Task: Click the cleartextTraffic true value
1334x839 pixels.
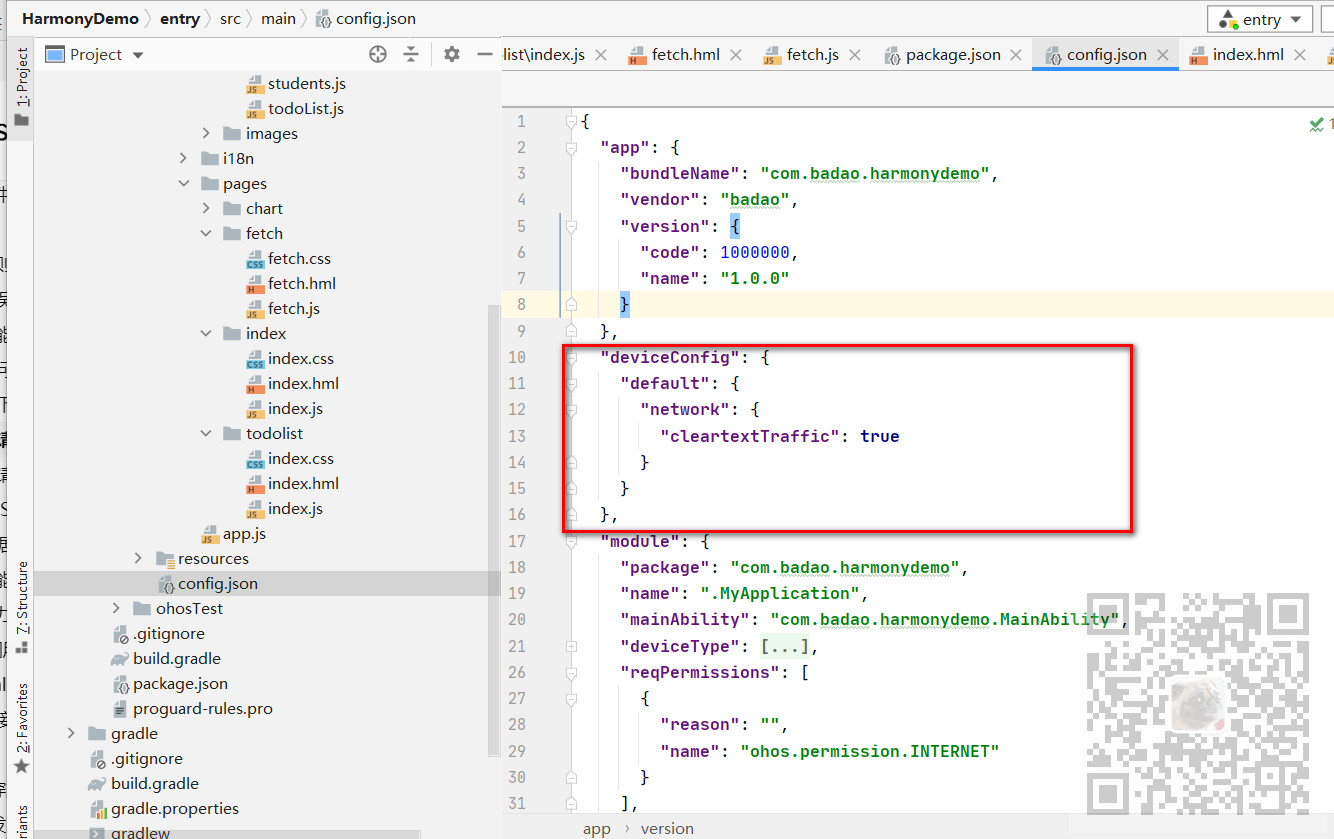Action: coord(879,436)
